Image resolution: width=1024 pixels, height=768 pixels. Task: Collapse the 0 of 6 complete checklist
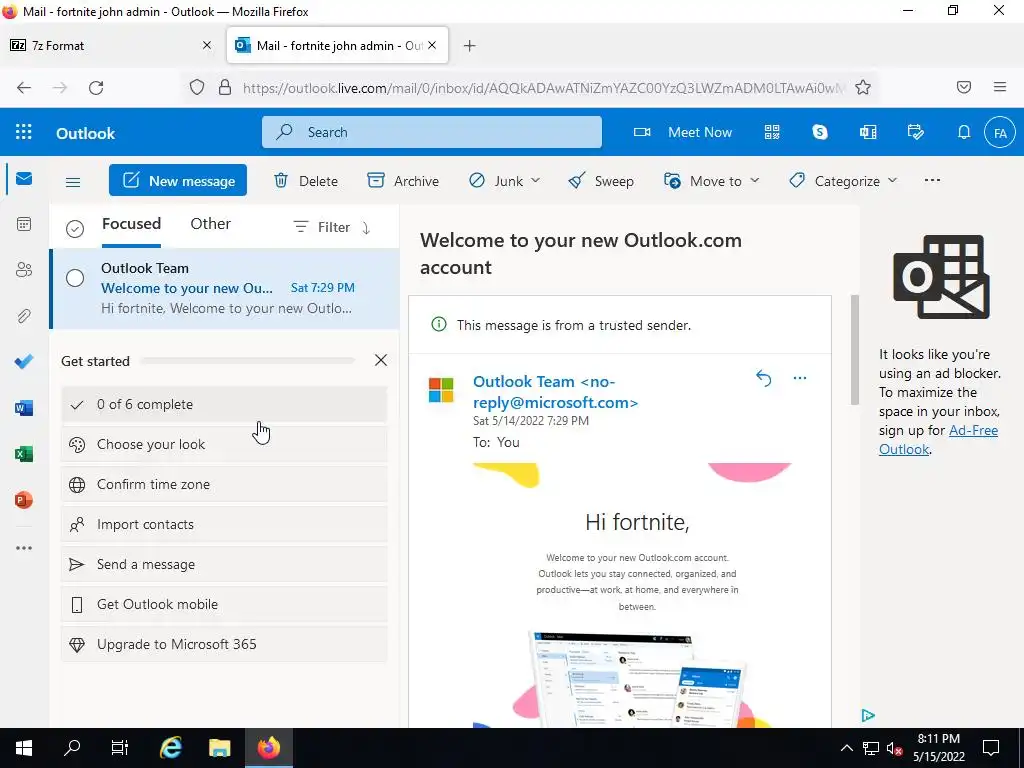pyautogui.click(x=224, y=404)
